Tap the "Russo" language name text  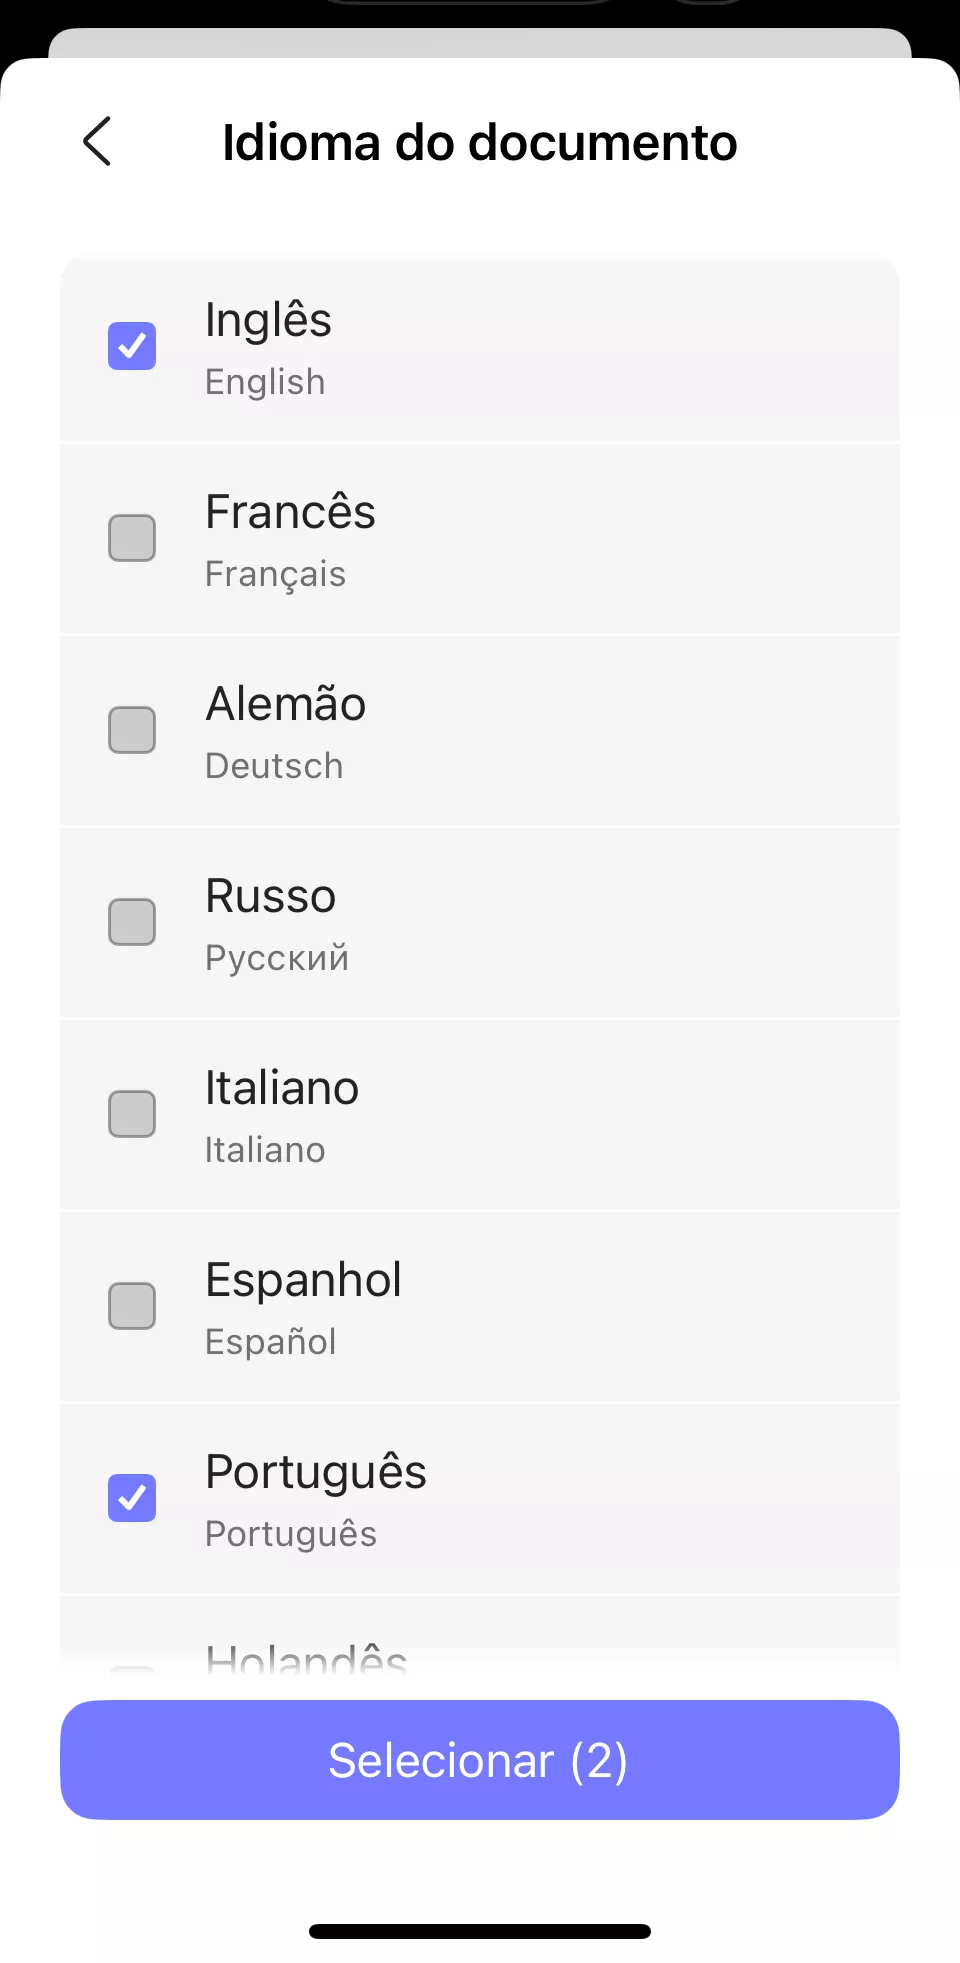coord(270,896)
